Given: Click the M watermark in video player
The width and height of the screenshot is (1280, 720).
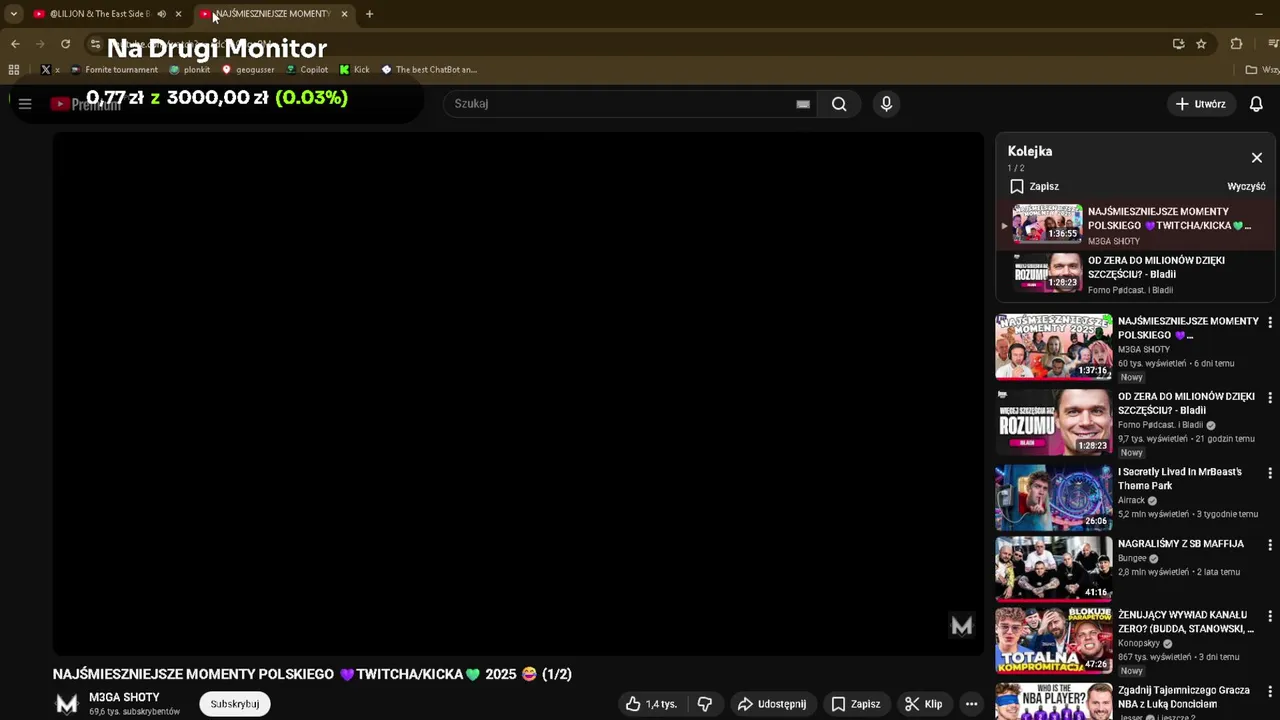Looking at the screenshot, I should (962, 626).
